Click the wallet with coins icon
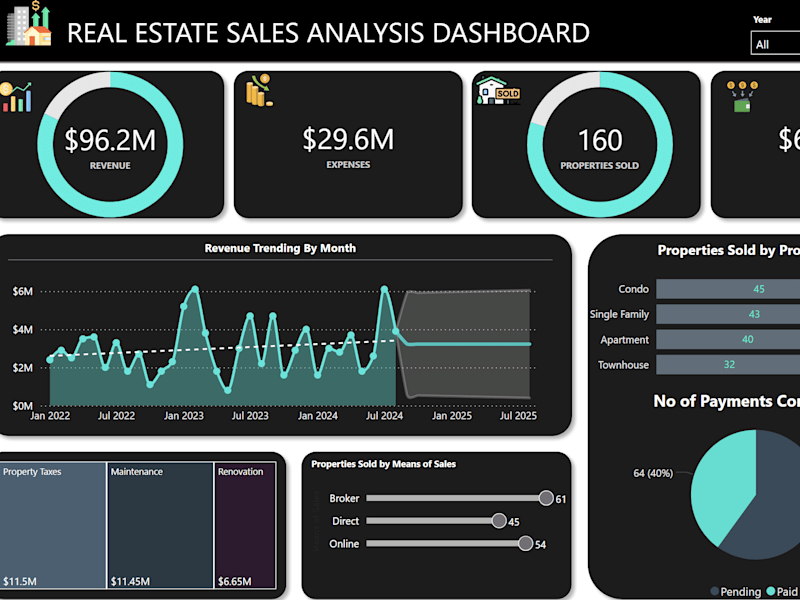The height and width of the screenshot is (600, 800). tap(742, 96)
